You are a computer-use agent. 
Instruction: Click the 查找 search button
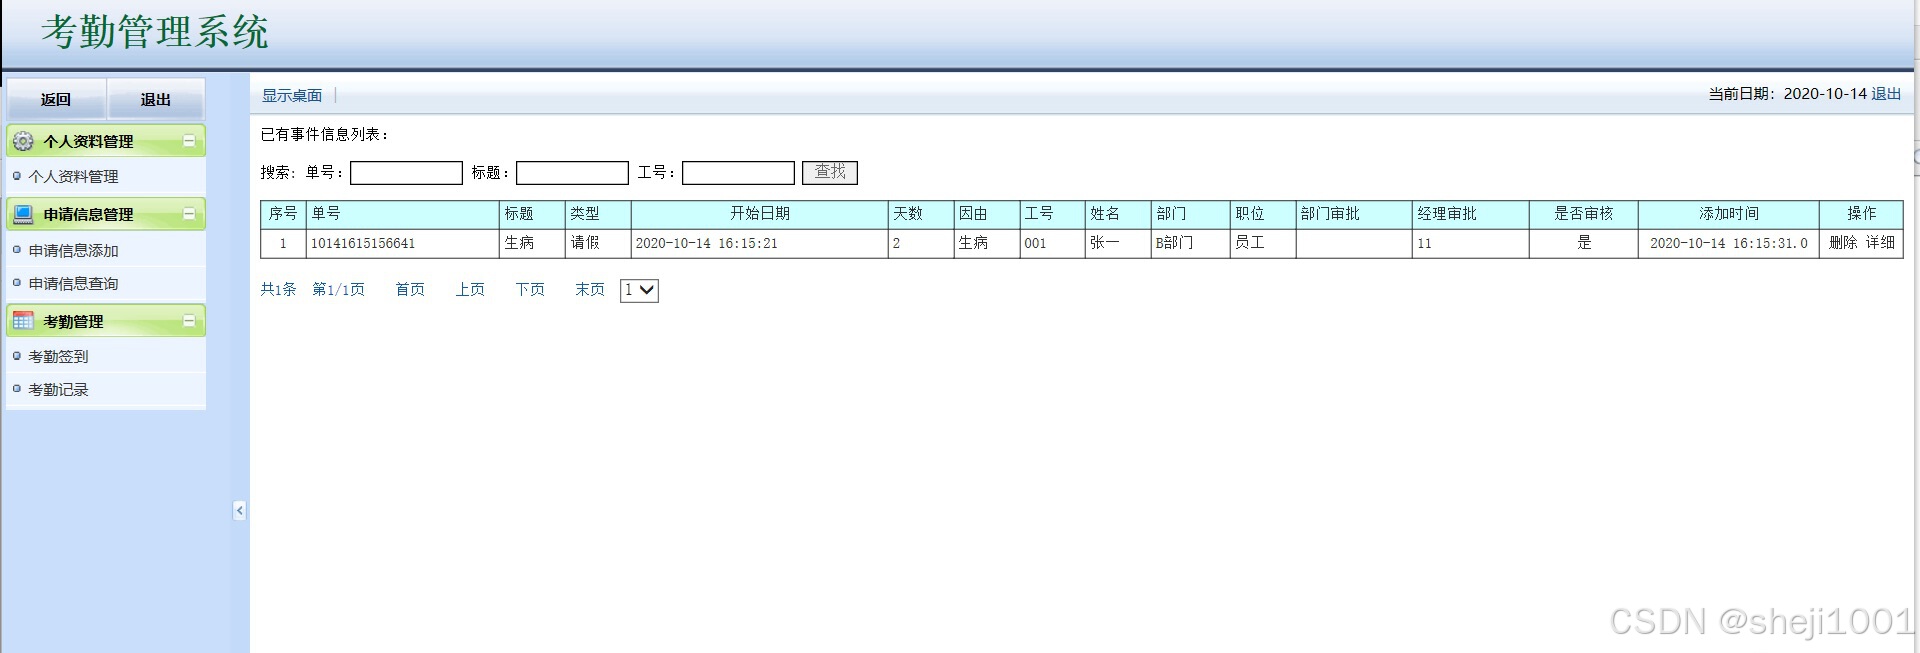[x=830, y=172]
